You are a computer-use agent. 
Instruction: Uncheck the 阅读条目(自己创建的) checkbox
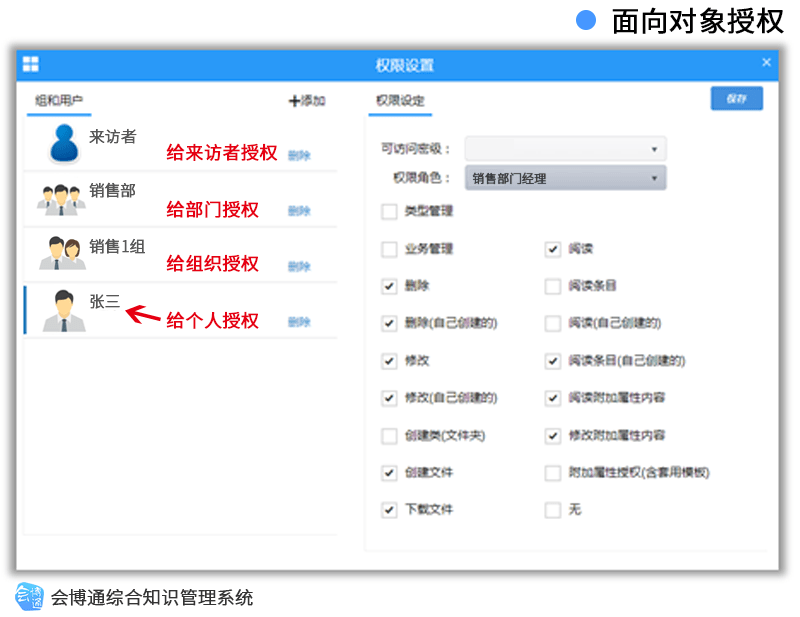553,361
